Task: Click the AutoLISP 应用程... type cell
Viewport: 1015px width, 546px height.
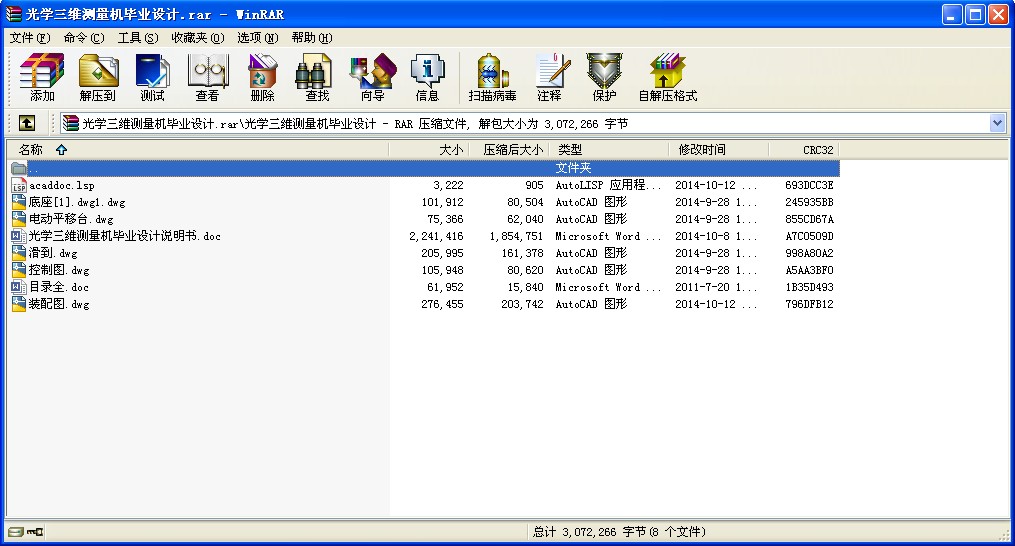Action: [608, 185]
